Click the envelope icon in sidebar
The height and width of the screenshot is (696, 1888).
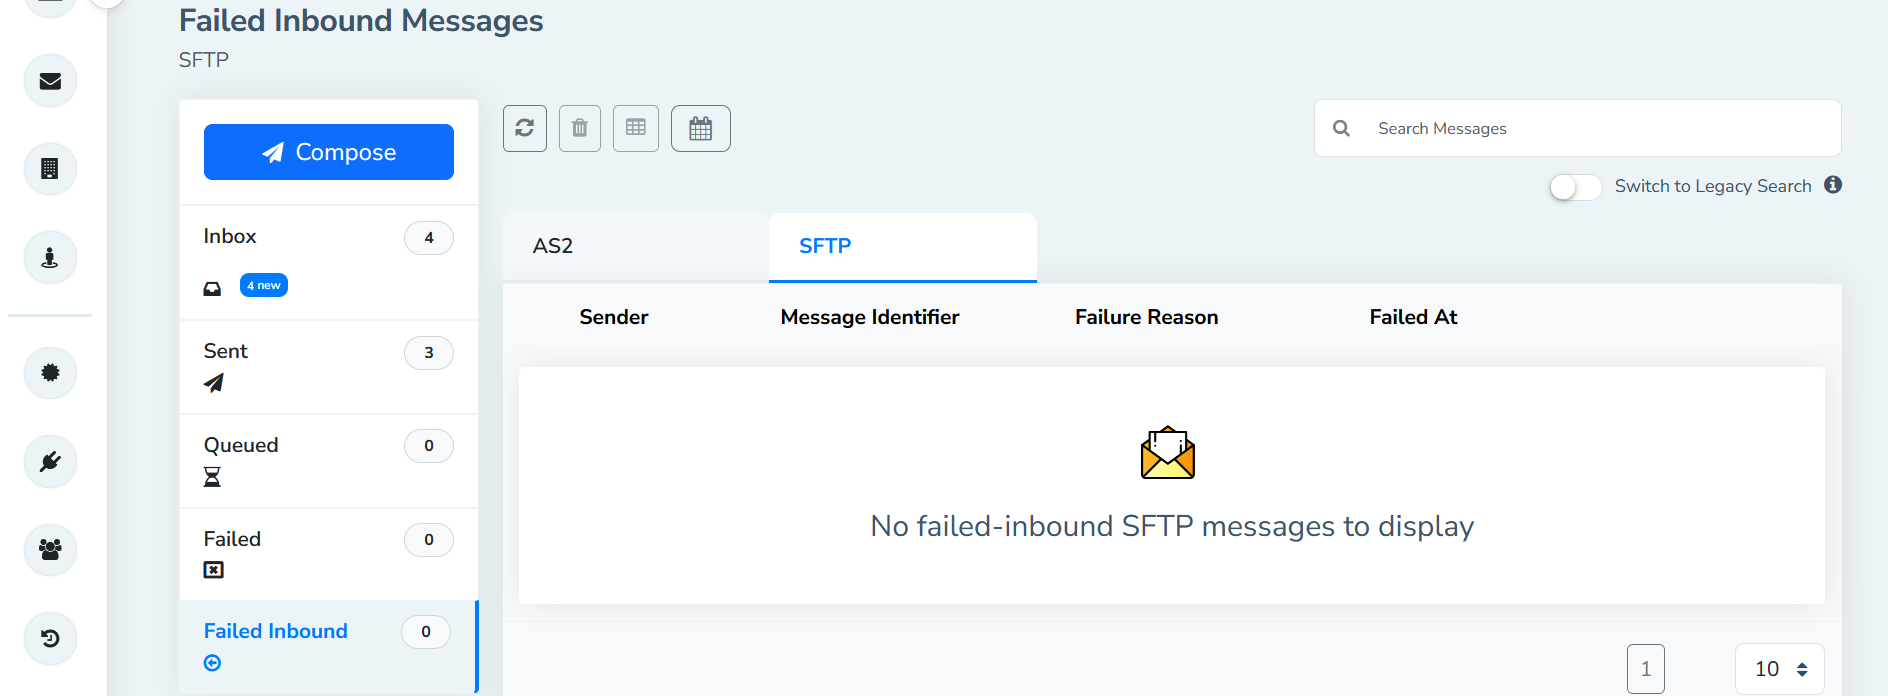[x=50, y=81]
